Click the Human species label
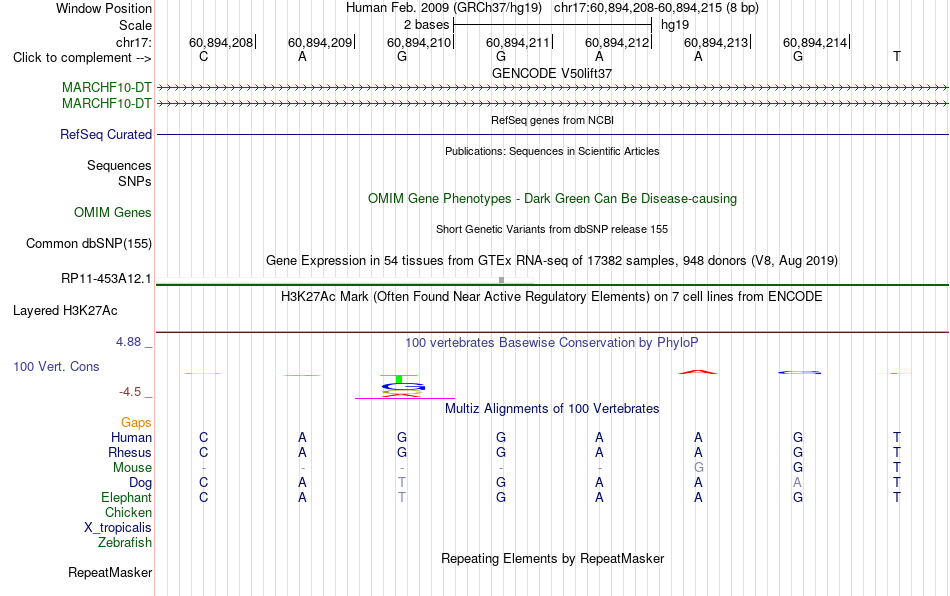950x596 pixels. coord(131,437)
